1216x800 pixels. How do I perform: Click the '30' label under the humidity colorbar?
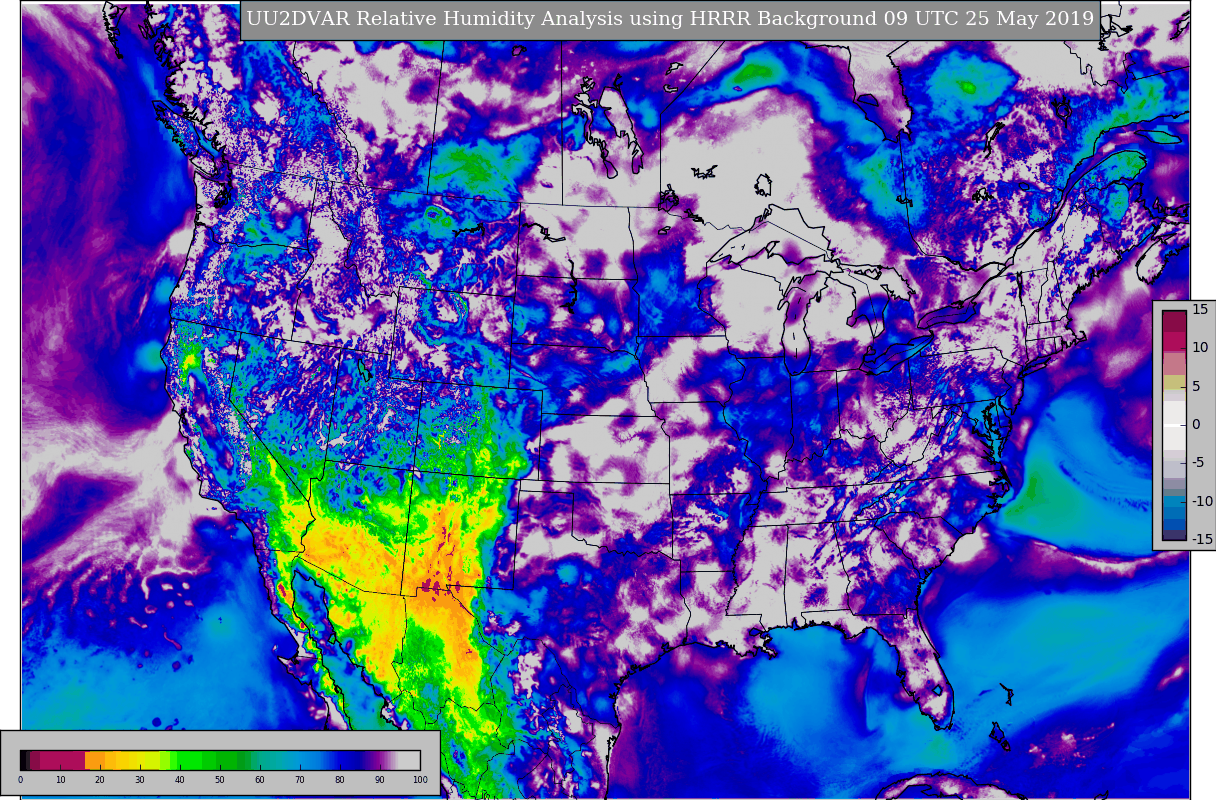[139, 779]
